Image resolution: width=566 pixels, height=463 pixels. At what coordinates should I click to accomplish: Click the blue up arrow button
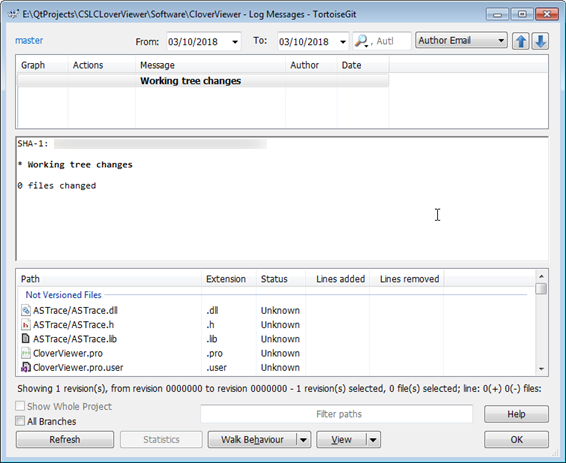tap(521, 41)
